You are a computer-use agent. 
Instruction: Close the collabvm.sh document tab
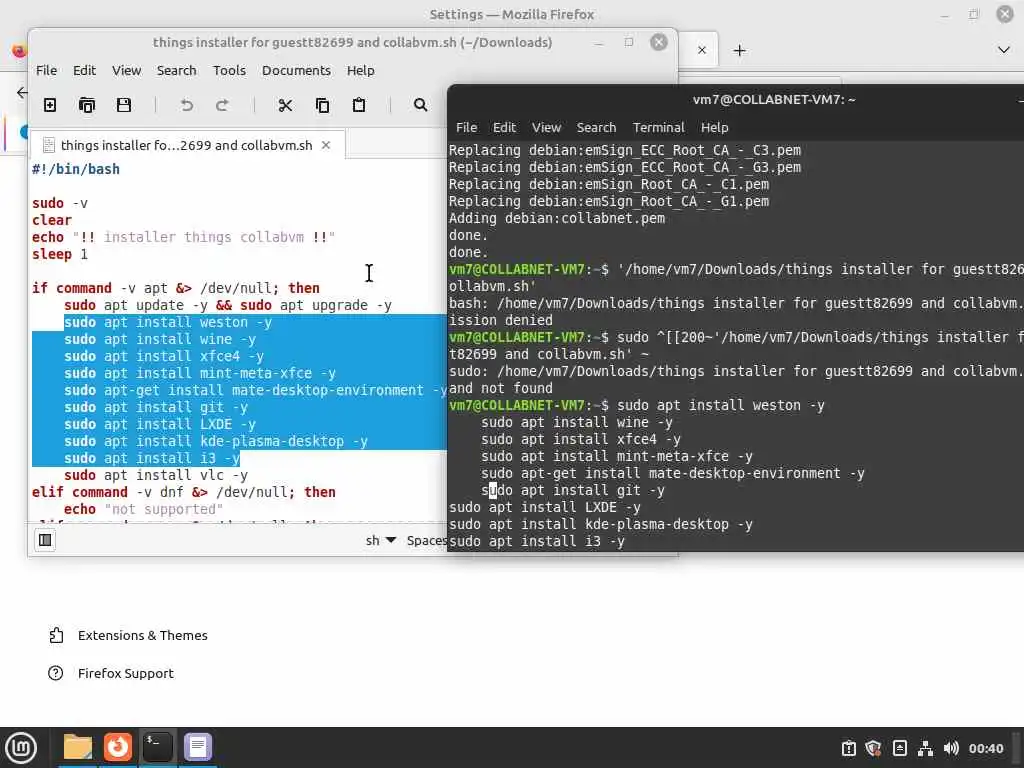(x=326, y=145)
